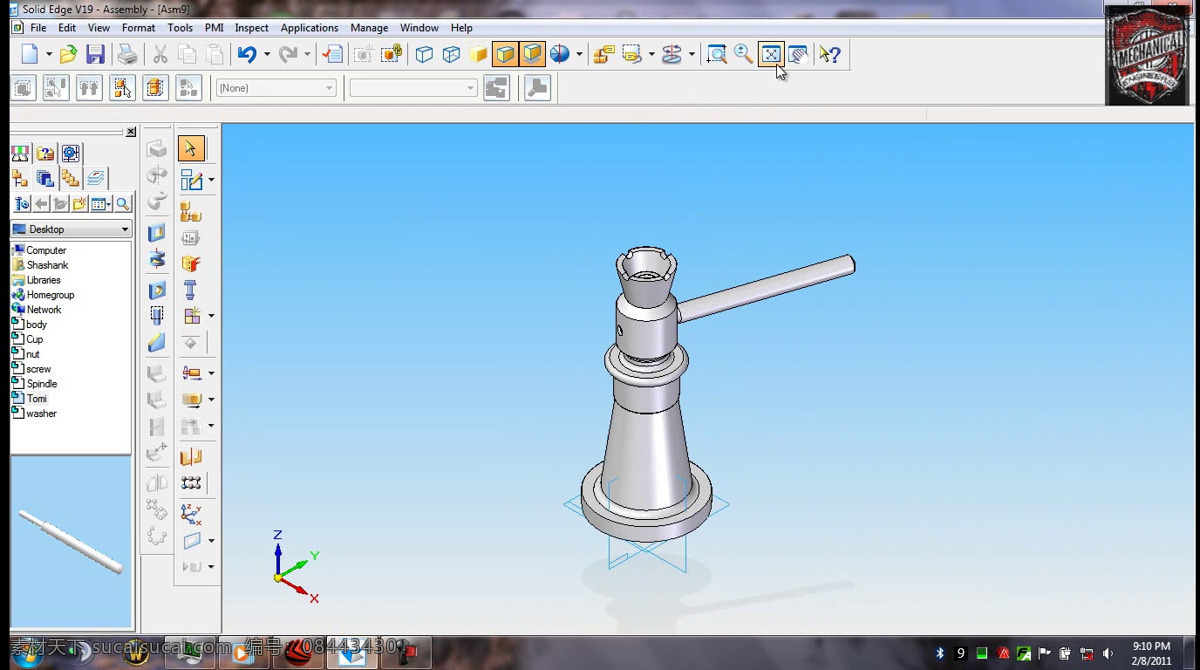Viewport: 1200px width, 670px height.
Task: Open the View menu
Action: (x=99, y=28)
